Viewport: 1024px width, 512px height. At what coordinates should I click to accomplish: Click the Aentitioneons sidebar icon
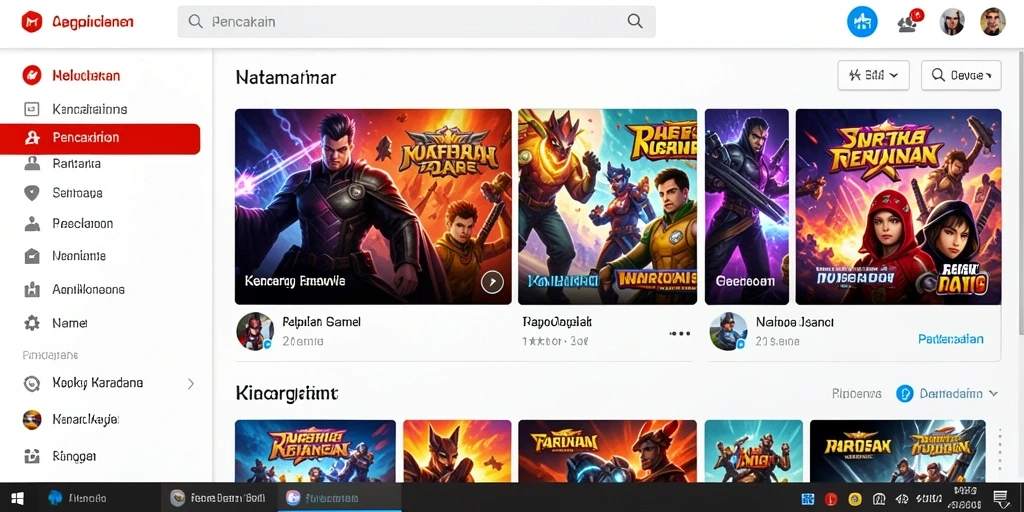(31, 289)
